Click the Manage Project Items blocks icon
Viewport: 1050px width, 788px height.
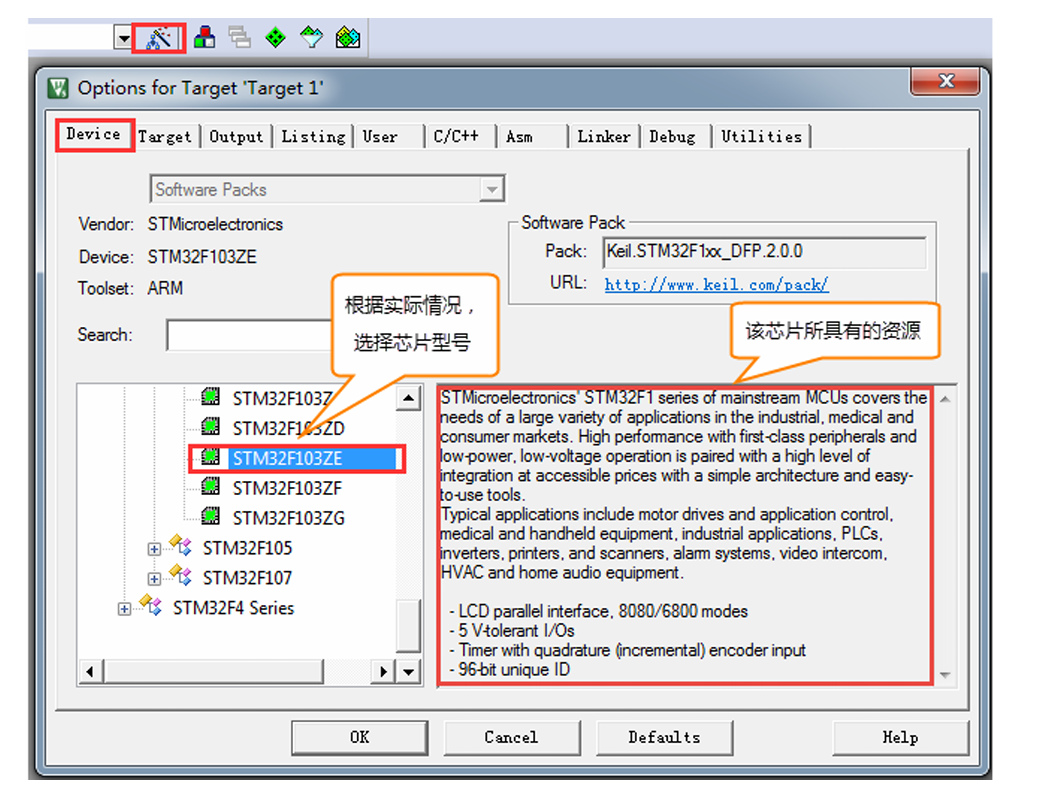[204, 37]
